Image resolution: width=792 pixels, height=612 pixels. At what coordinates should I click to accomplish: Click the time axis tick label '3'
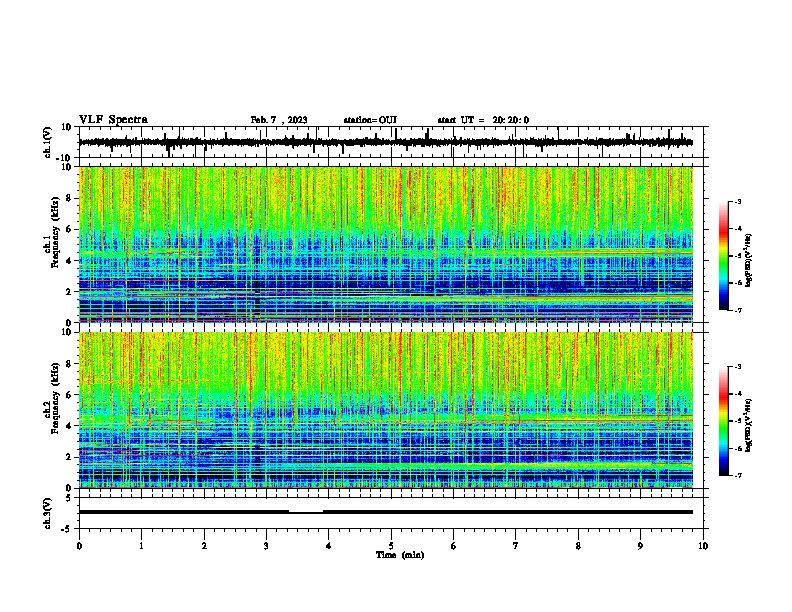(266, 546)
